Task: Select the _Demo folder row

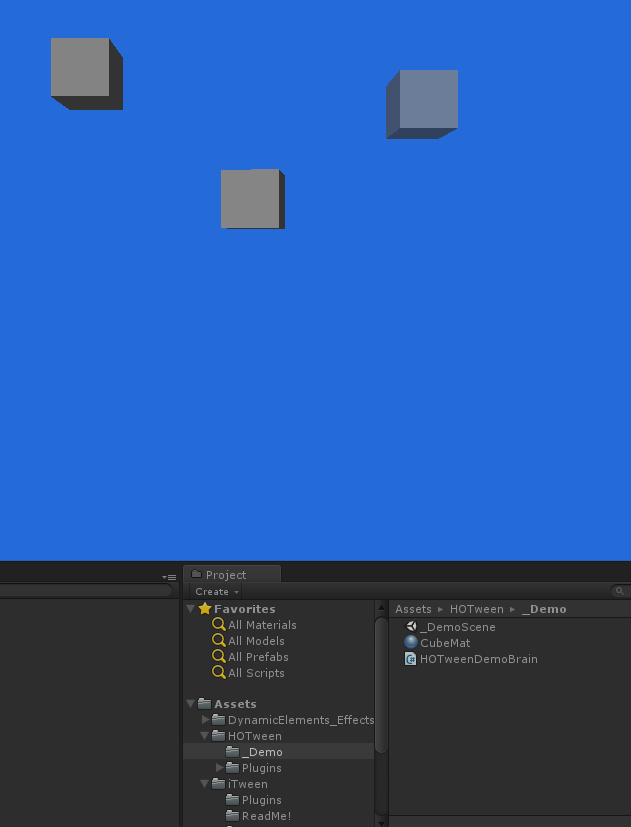Action: point(279,752)
